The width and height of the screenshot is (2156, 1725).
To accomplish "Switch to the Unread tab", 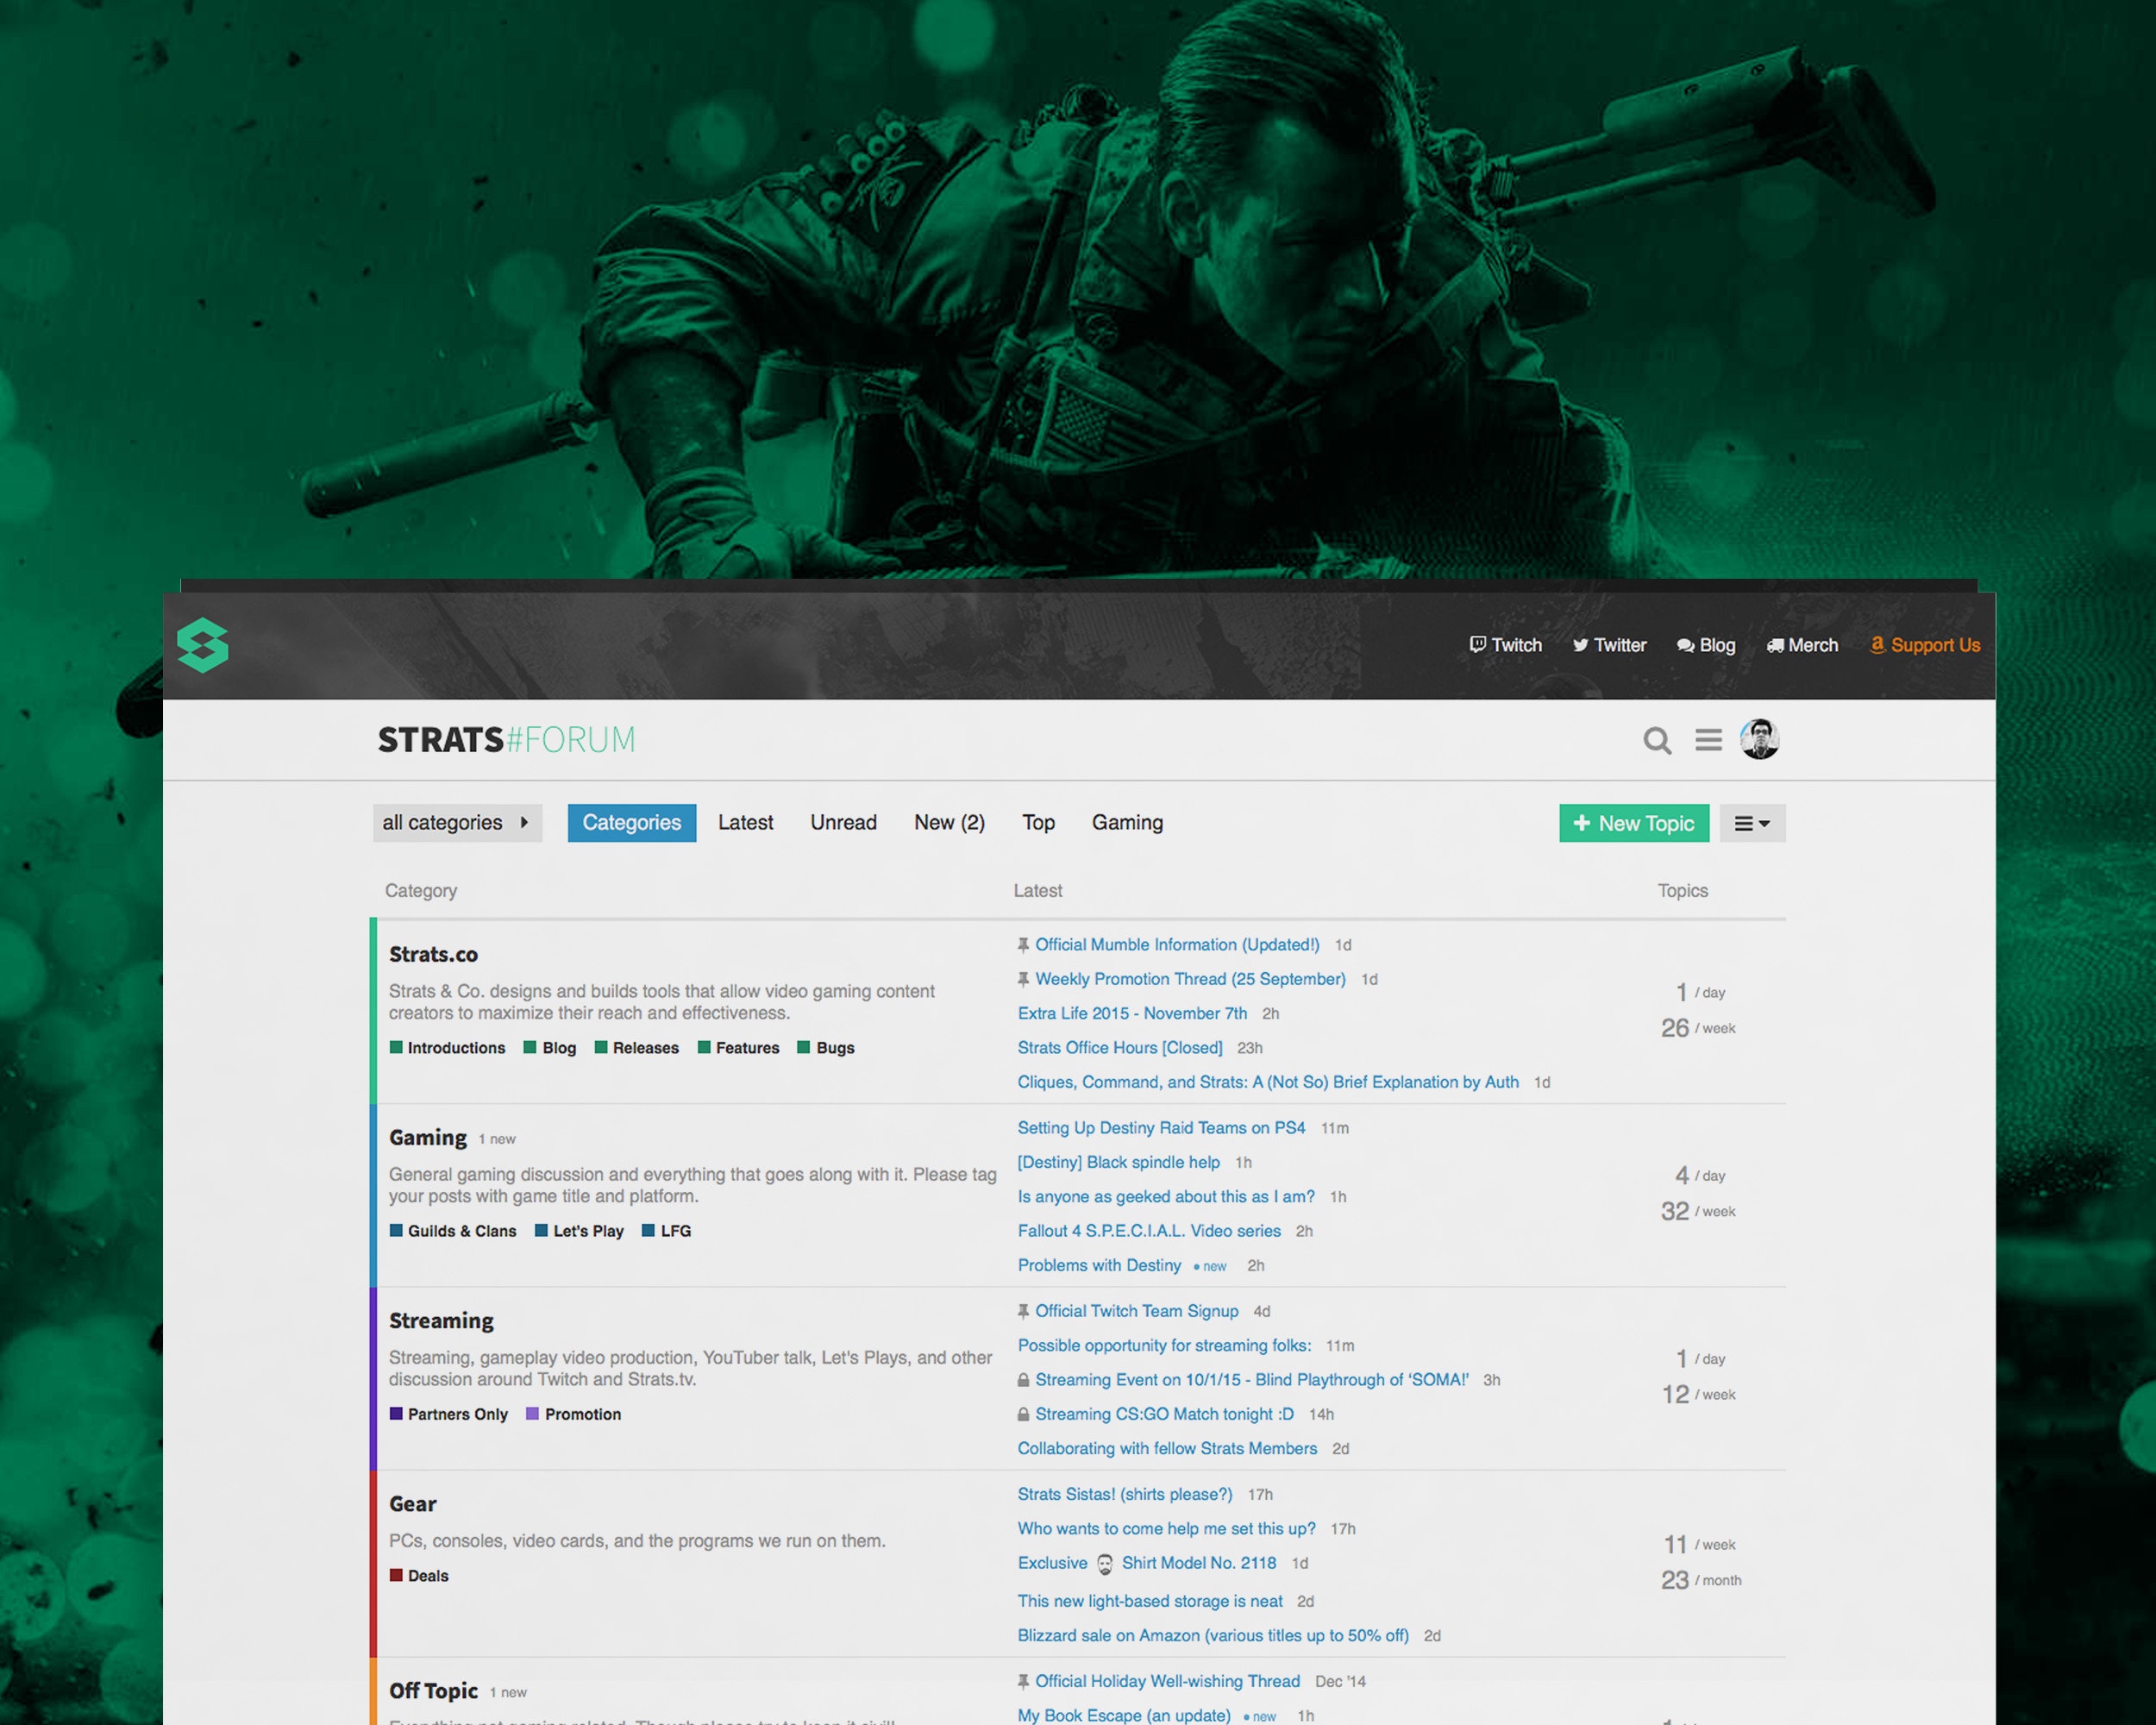I will point(843,823).
